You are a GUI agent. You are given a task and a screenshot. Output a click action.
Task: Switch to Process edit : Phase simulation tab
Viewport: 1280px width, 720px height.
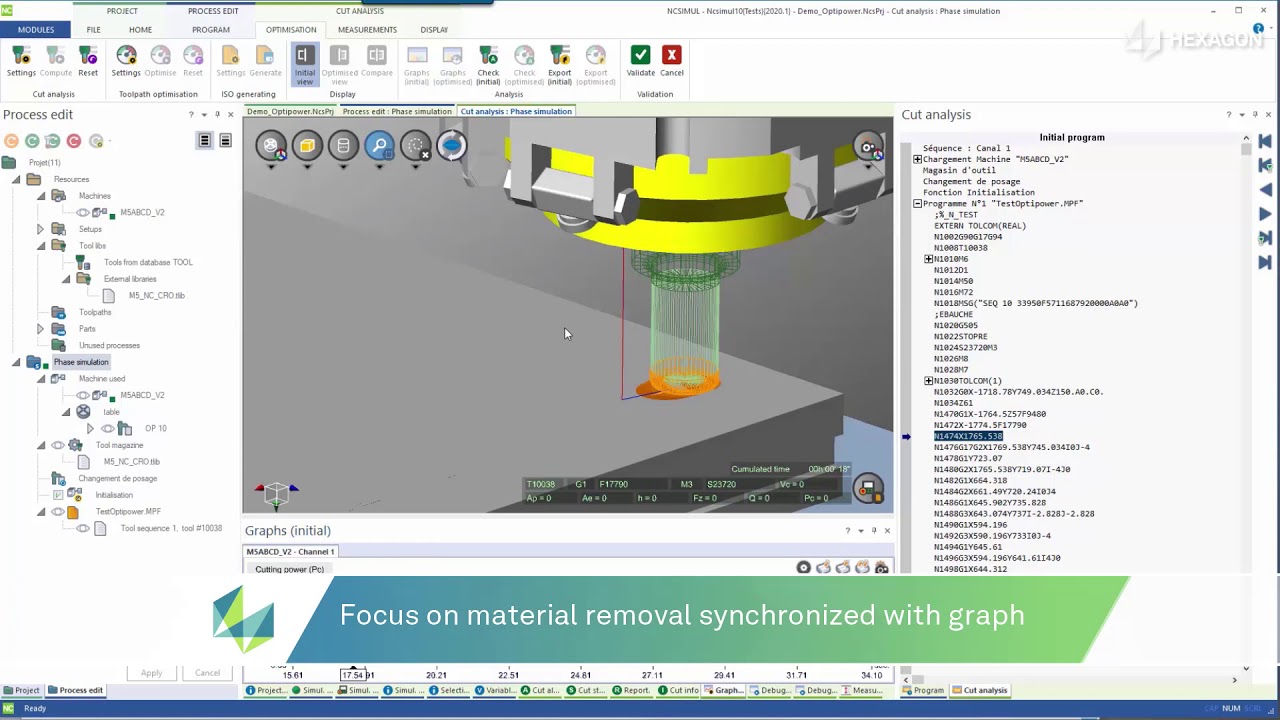(397, 111)
